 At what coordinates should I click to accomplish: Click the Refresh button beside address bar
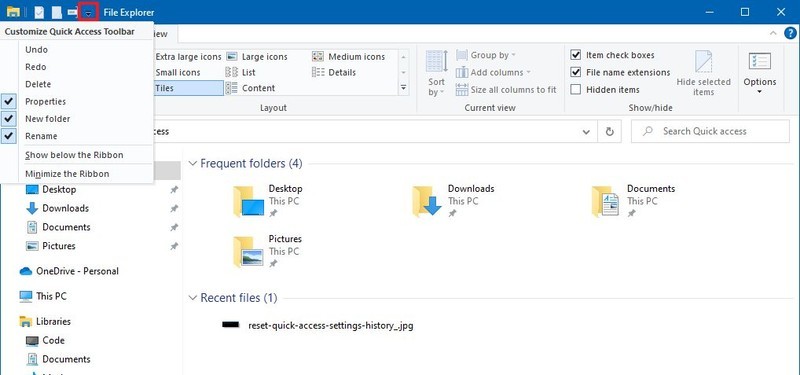click(x=609, y=132)
